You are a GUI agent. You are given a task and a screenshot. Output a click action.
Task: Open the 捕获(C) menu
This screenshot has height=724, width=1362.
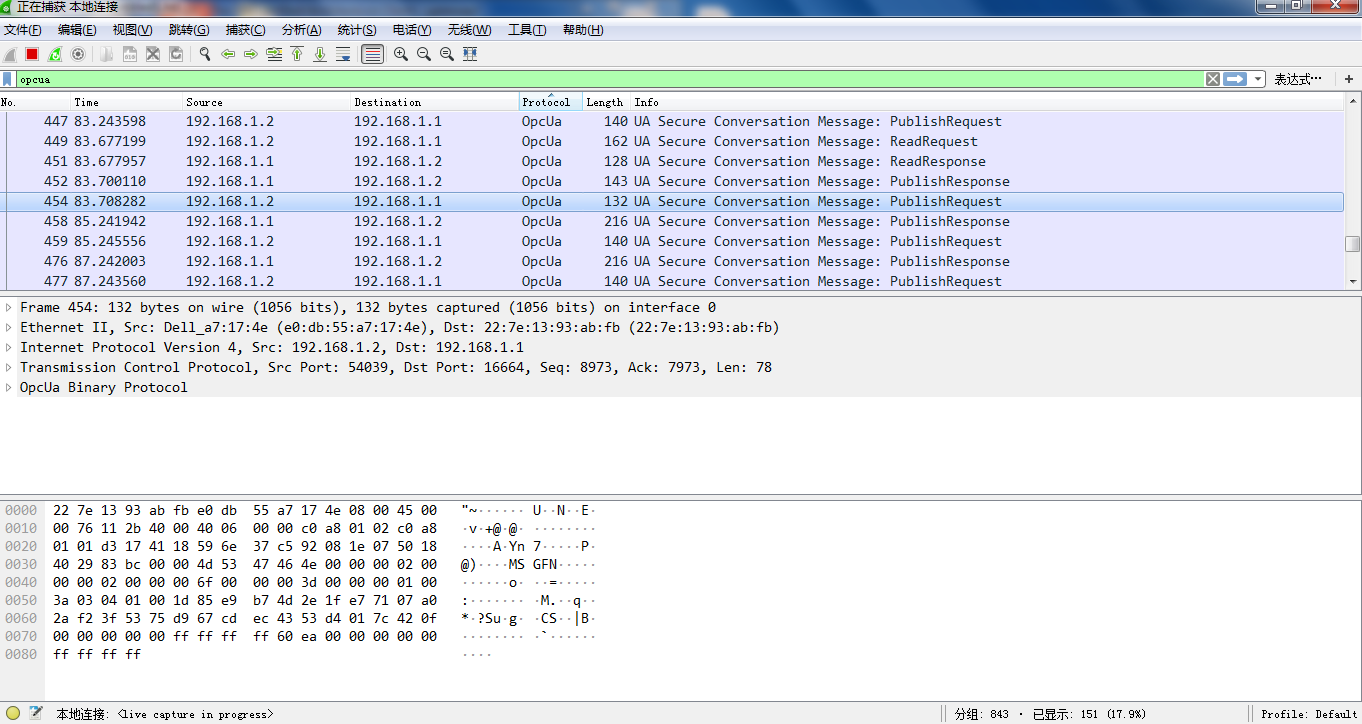246,30
